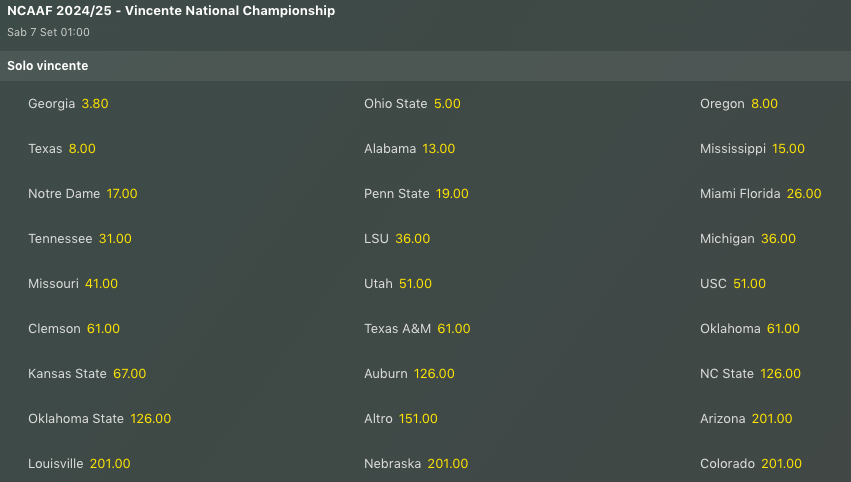
Task: Select LSU odds 36.00
Action: pos(412,239)
